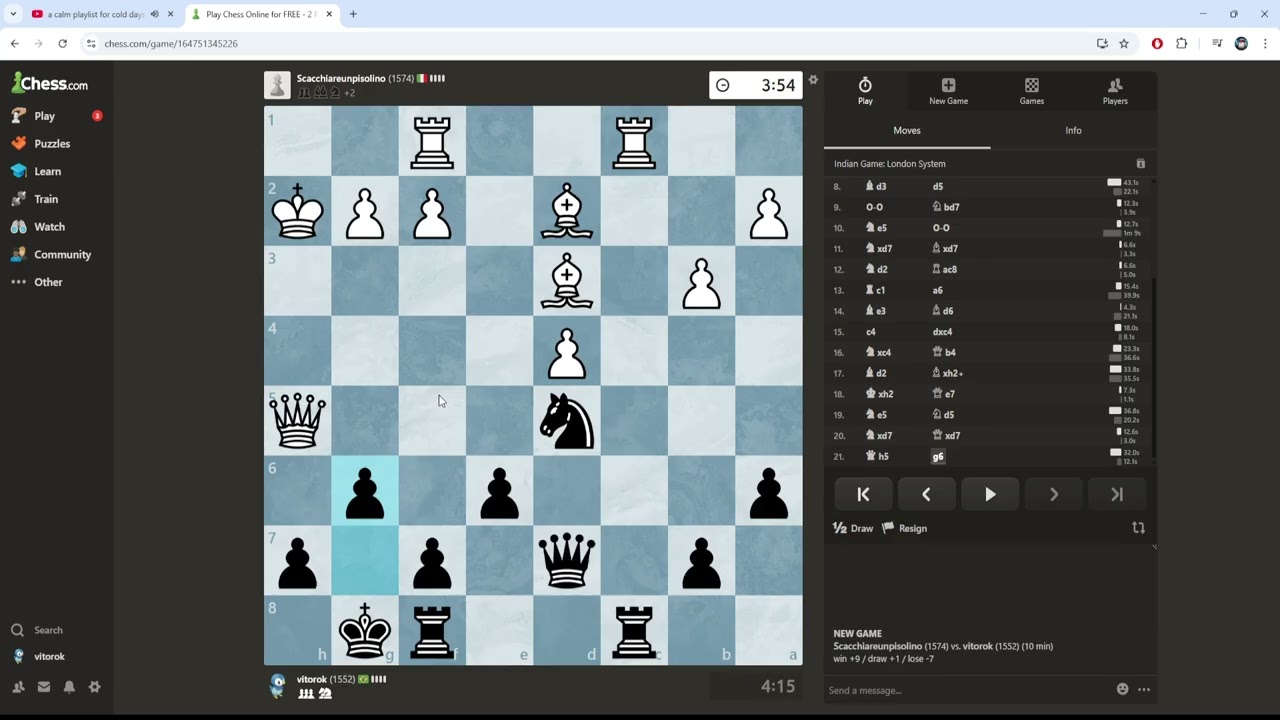This screenshot has width=1280, height=720.
Task: Mute the YouTube playlist browser tab
Action: pos(154,14)
